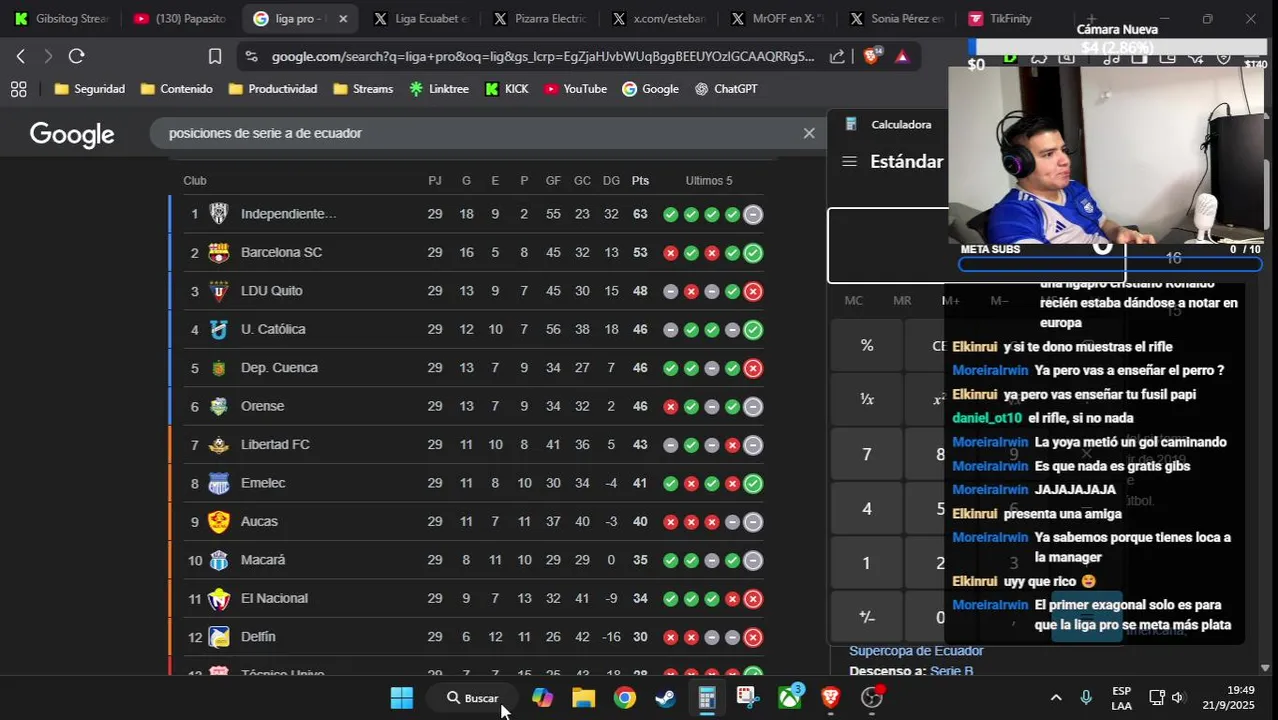
Task: Open the volume control in the system tray
Action: tap(1178, 698)
